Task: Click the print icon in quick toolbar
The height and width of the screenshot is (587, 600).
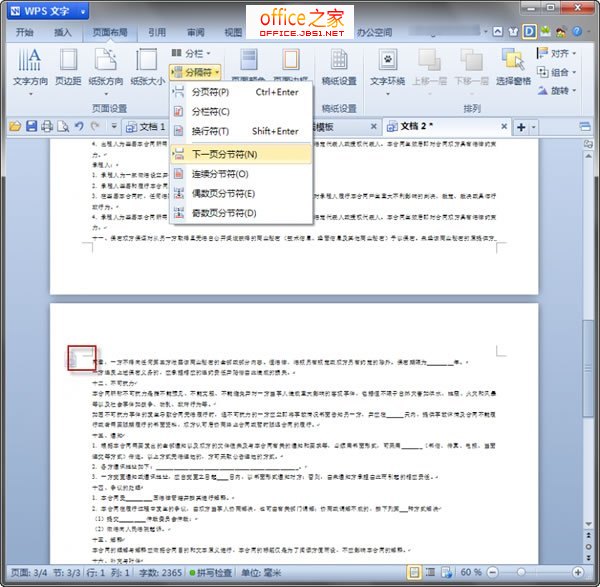Action: tap(47, 126)
